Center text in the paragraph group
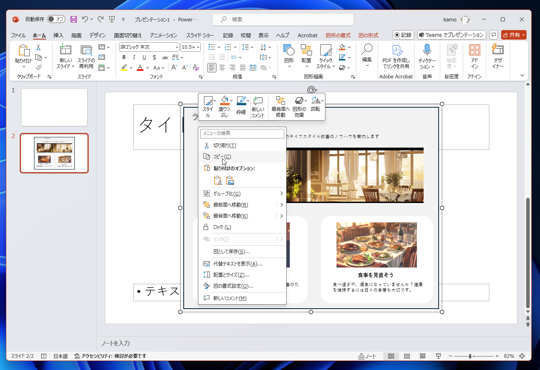The height and width of the screenshot is (370, 540). pyautogui.click(x=222, y=68)
